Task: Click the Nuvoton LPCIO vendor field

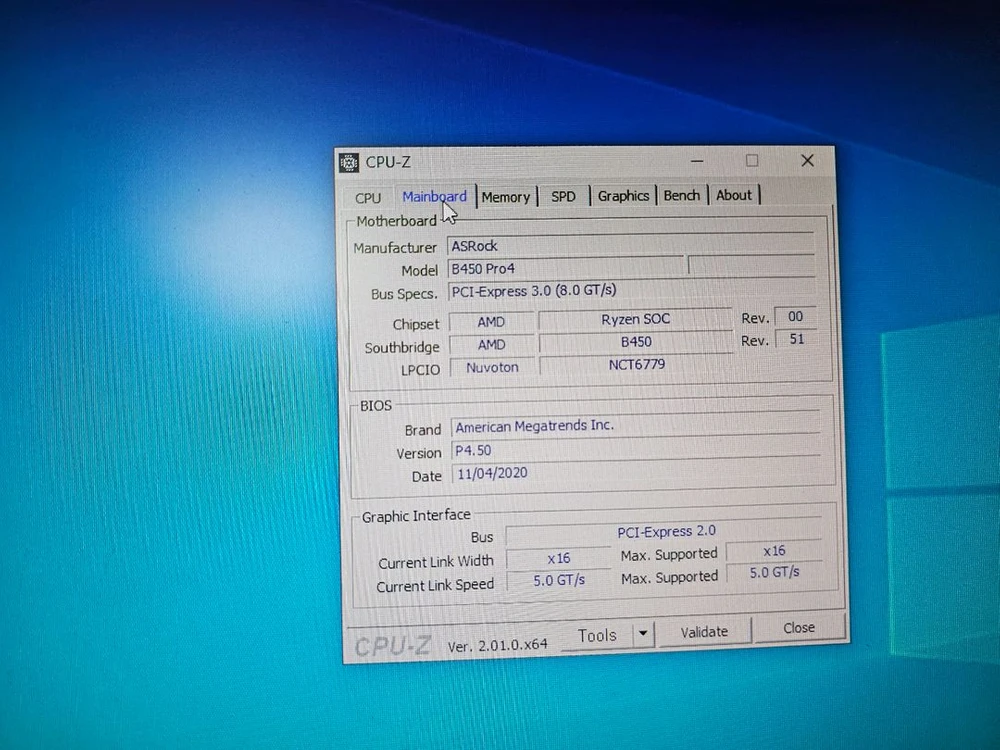Action: [492, 367]
